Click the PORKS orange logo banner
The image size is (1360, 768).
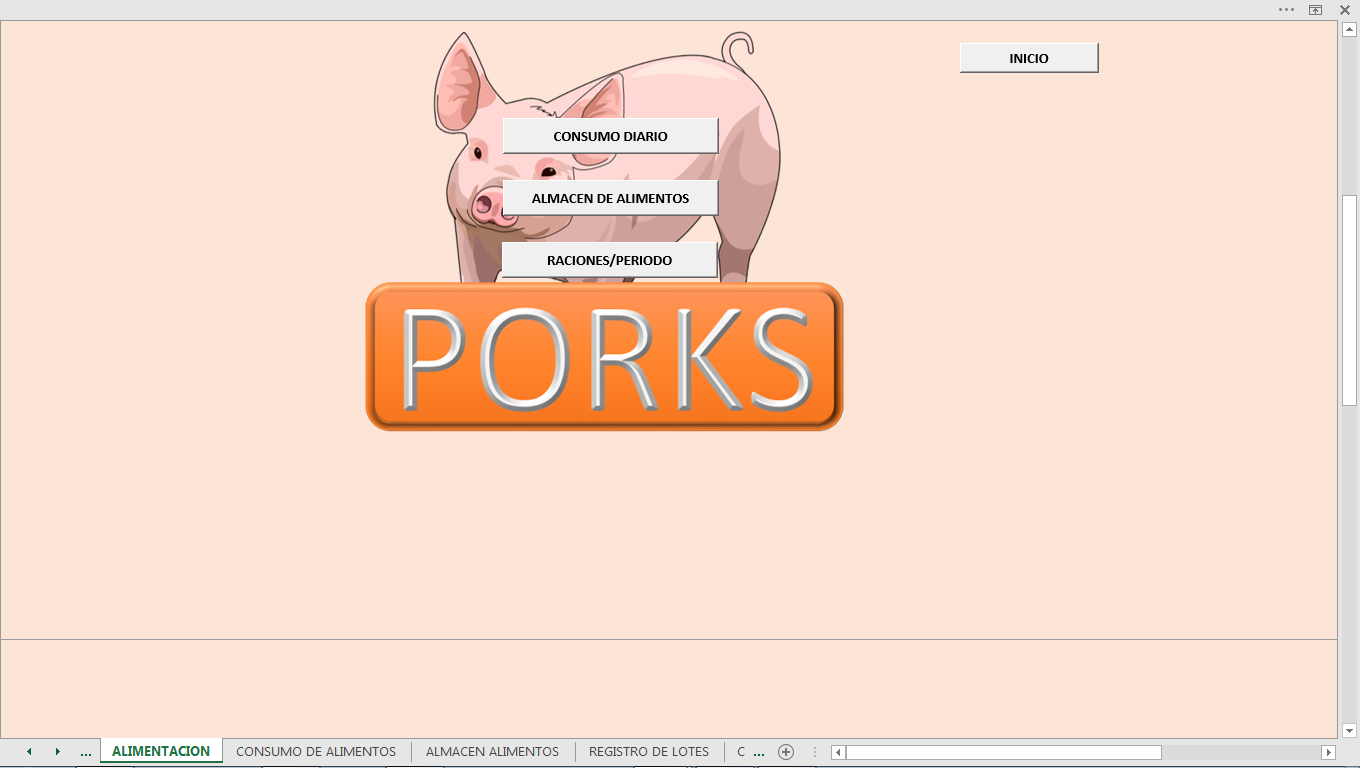[x=604, y=357]
